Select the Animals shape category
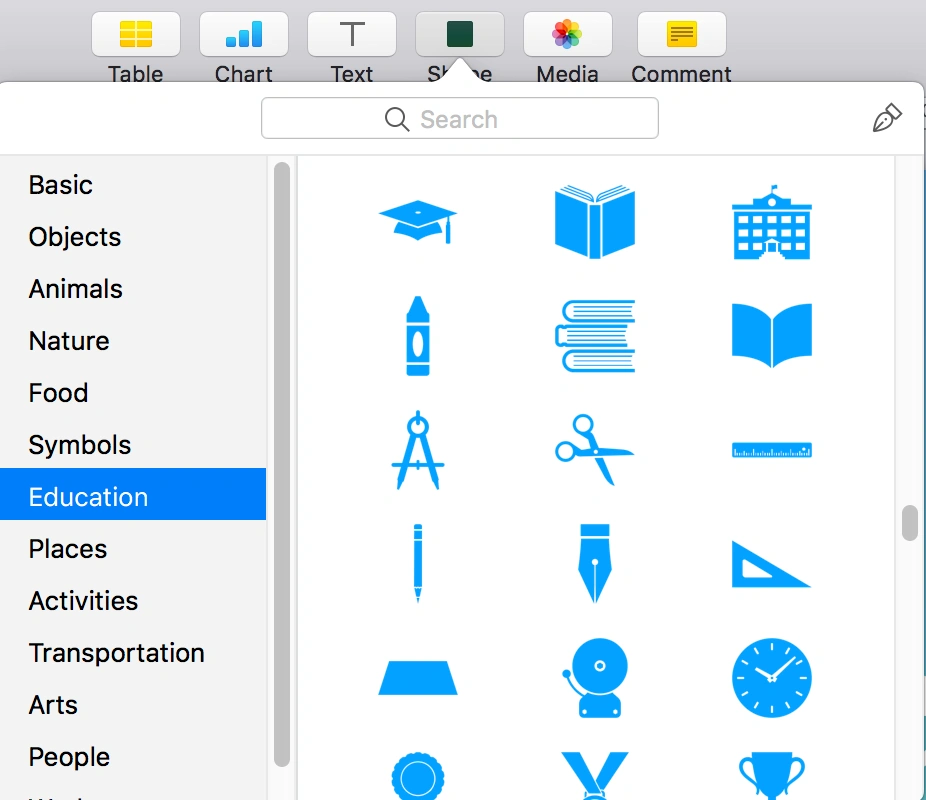 [133, 289]
